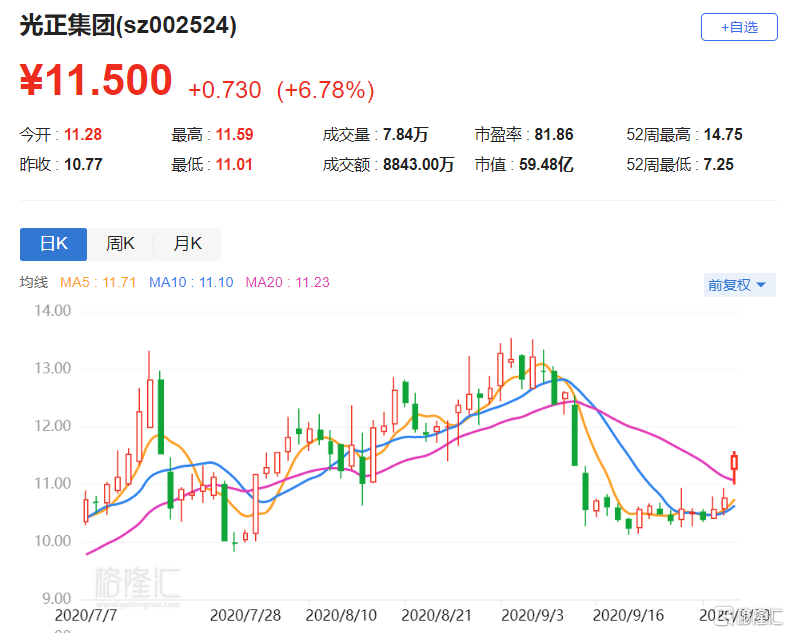789x633 pixels.
Task: Select 市盈率 value 81.86
Action: tap(554, 134)
